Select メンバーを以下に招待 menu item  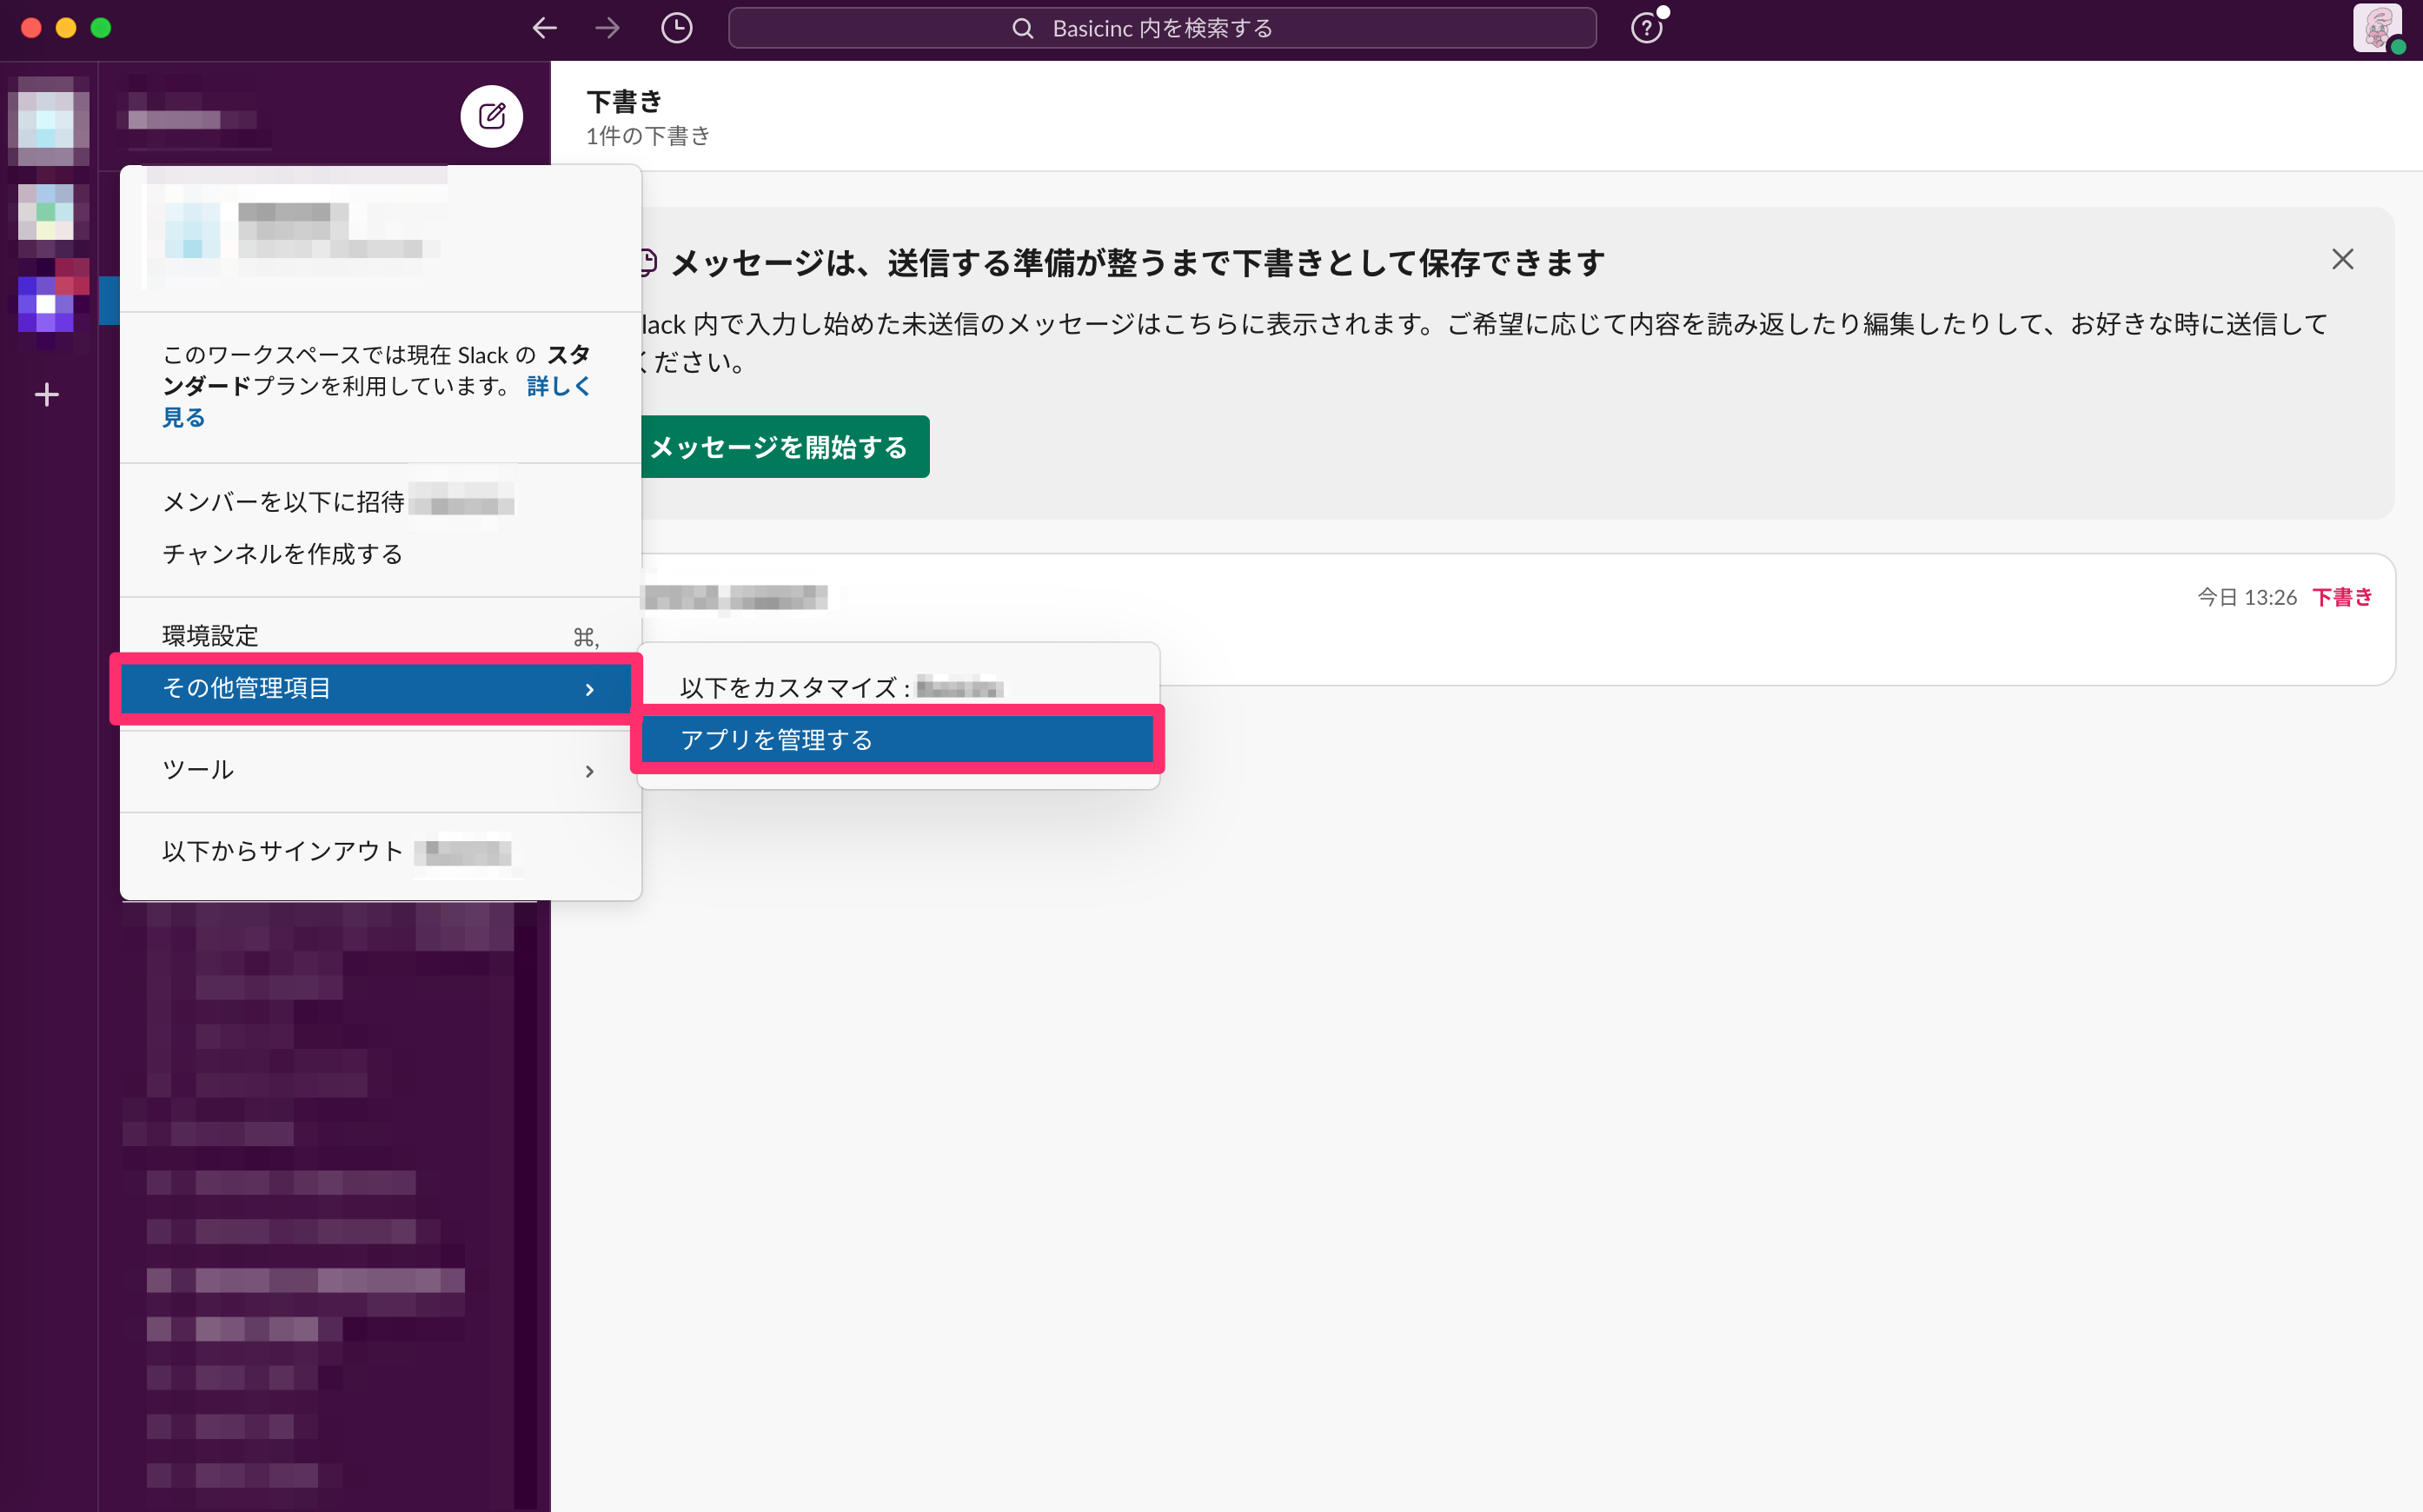[x=380, y=502]
